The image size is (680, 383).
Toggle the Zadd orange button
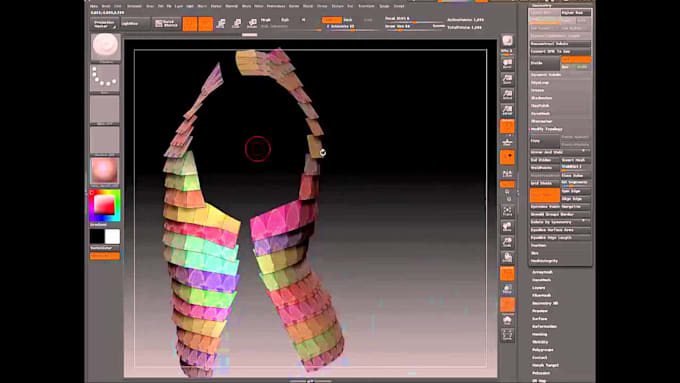[x=332, y=20]
